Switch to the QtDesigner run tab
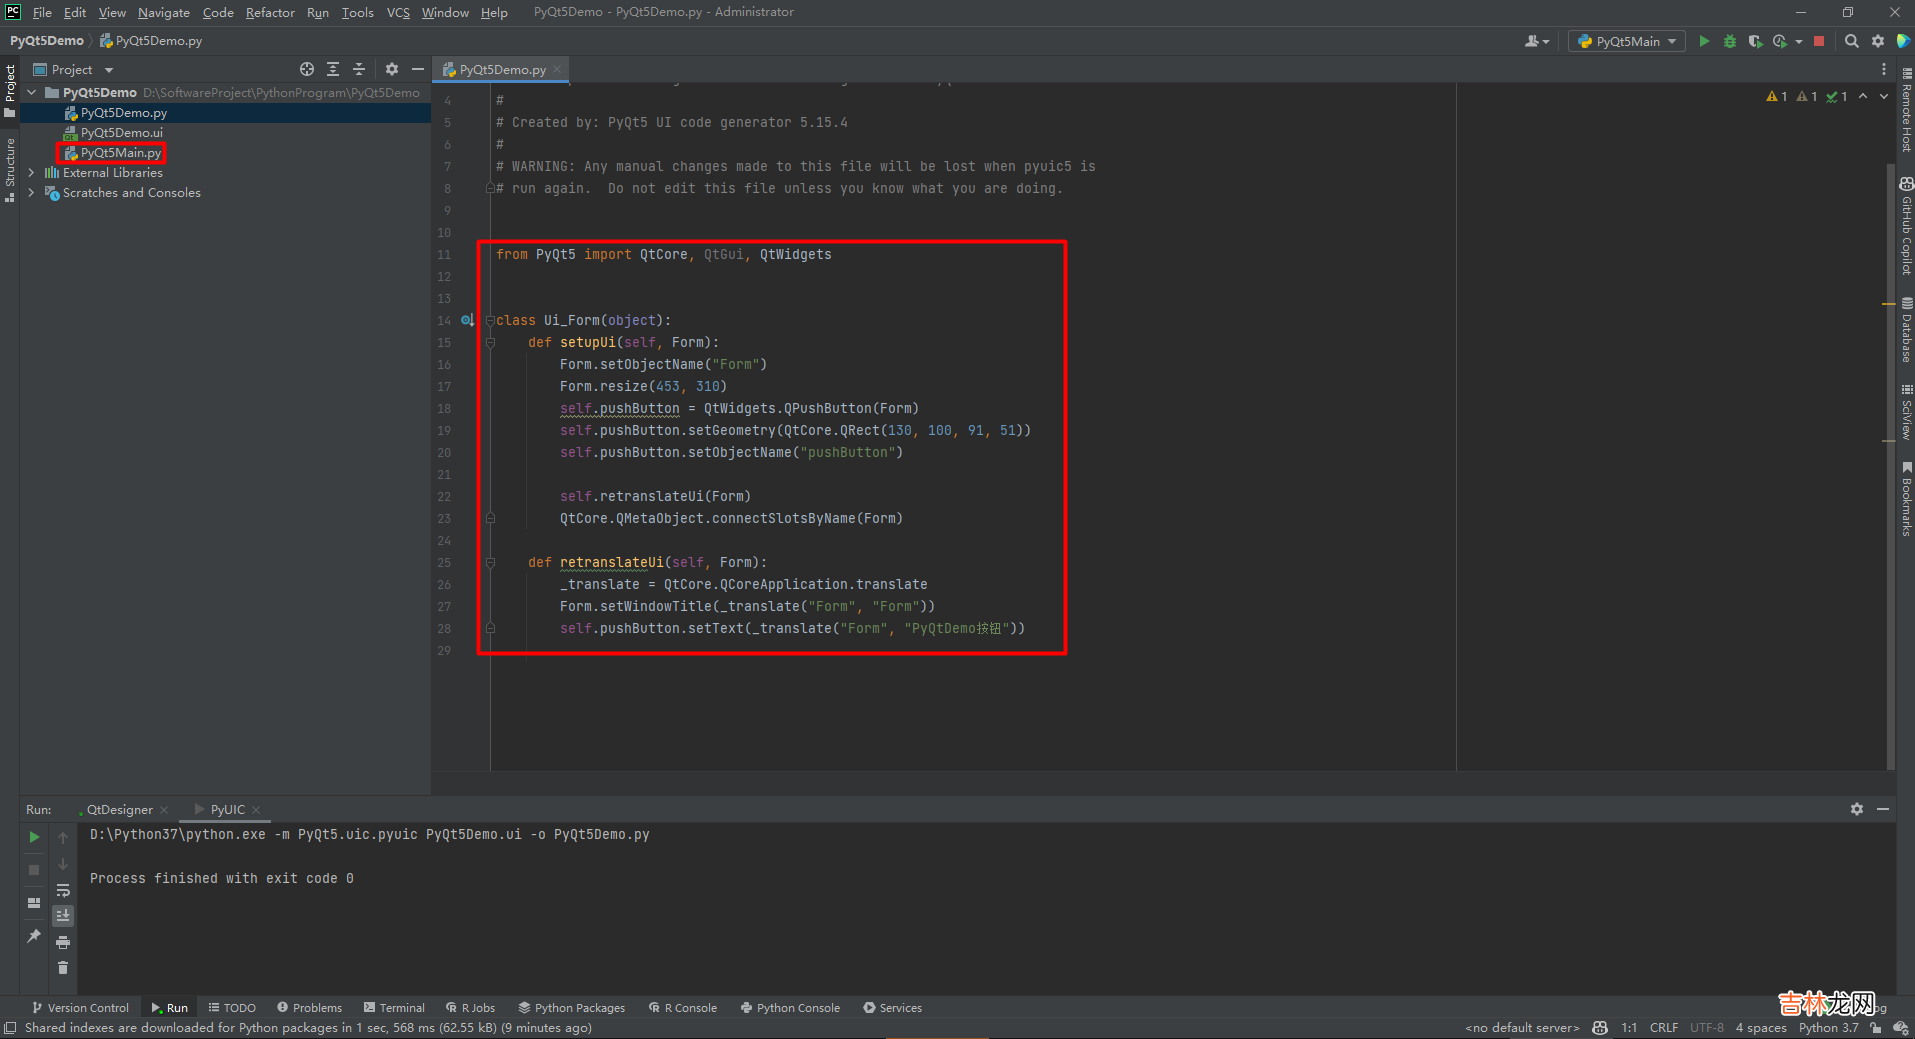Viewport: 1915px width, 1039px height. [119, 809]
